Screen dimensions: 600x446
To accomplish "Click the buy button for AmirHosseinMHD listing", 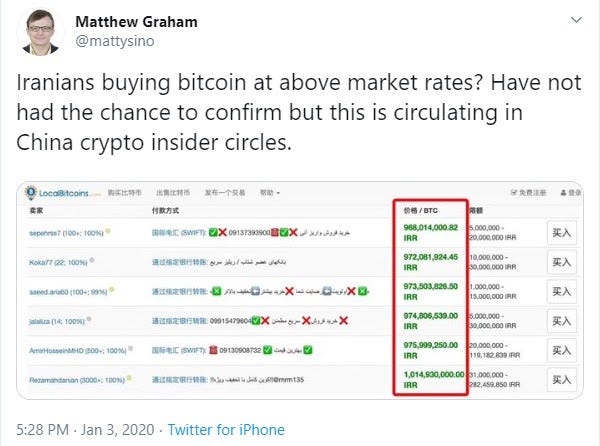I will [561, 350].
